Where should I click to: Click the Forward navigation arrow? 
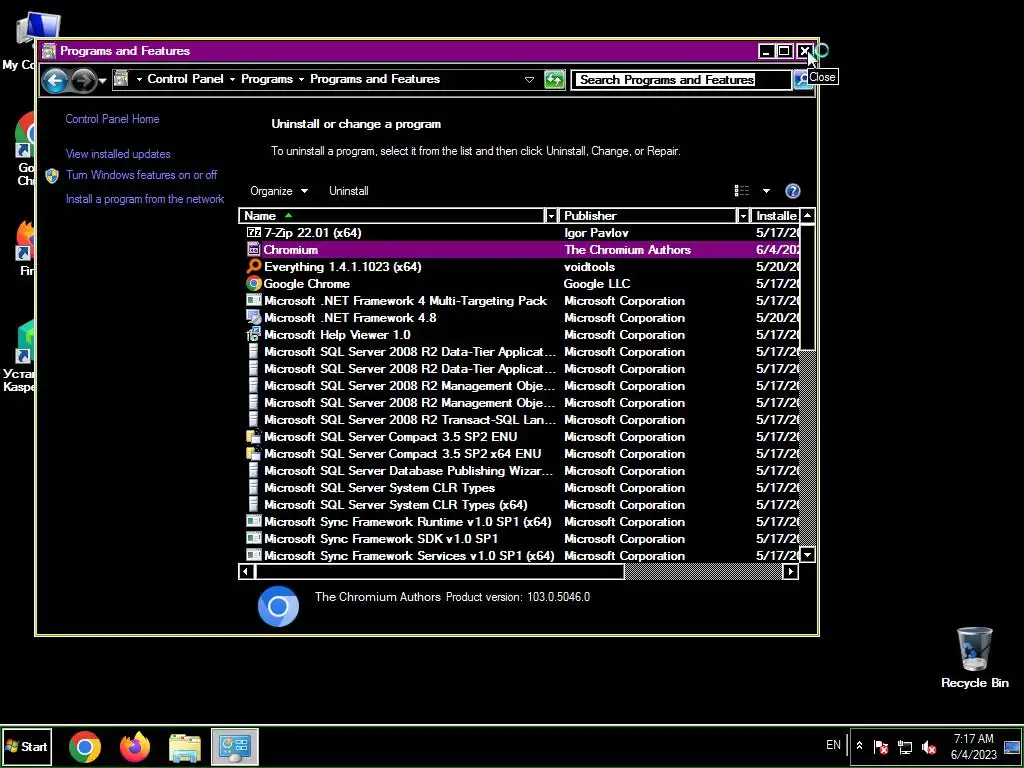(82, 81)
